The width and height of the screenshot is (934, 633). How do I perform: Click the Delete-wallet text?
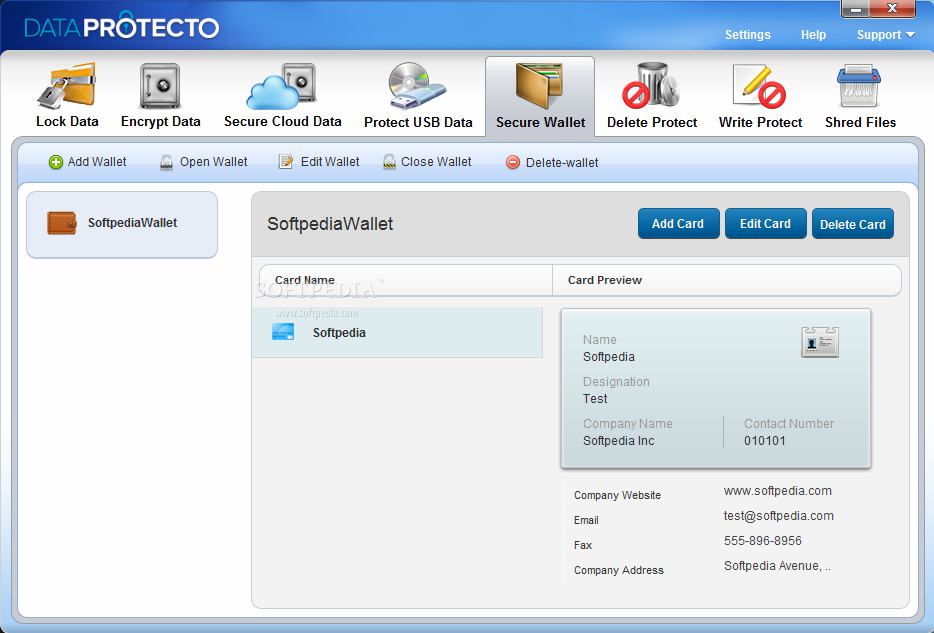tap(562, 163)
